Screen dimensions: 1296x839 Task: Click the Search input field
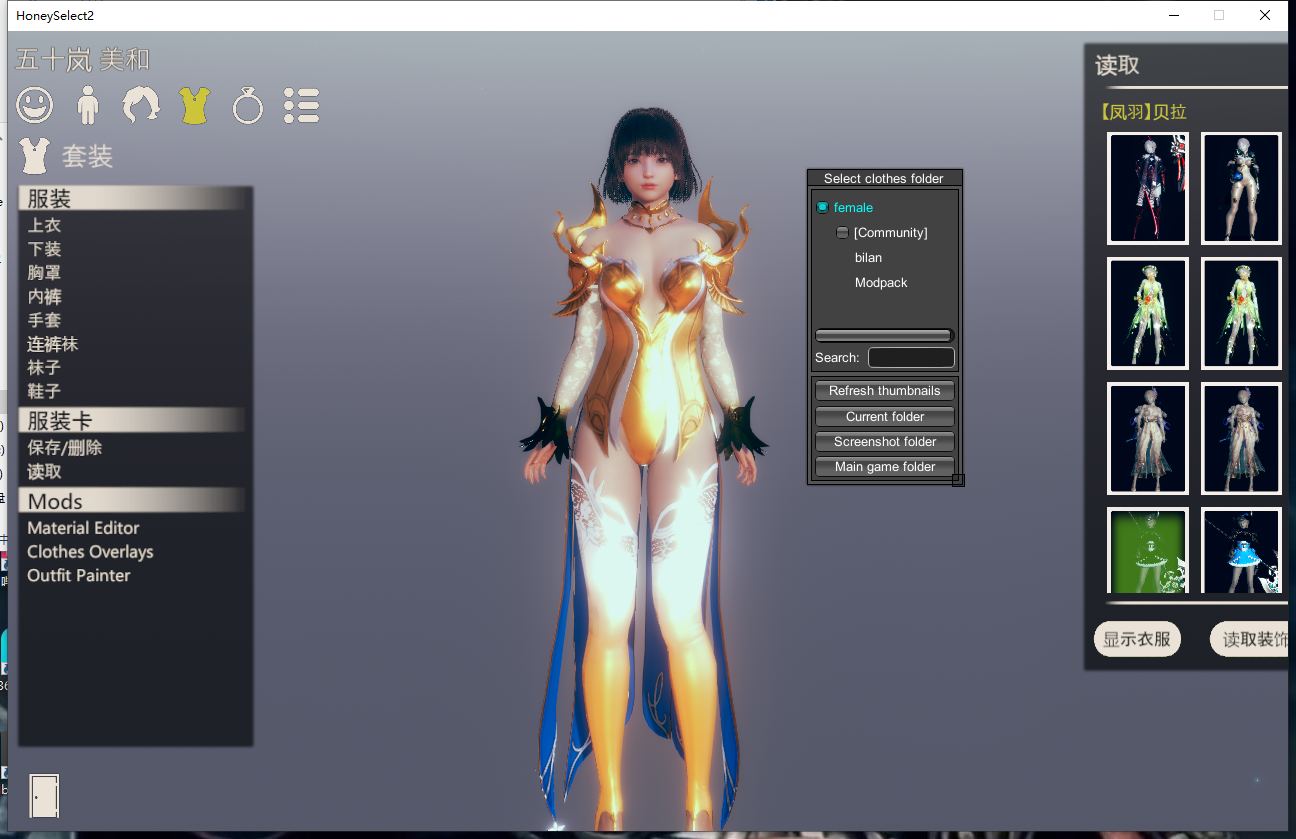click(x=911, y=358)
